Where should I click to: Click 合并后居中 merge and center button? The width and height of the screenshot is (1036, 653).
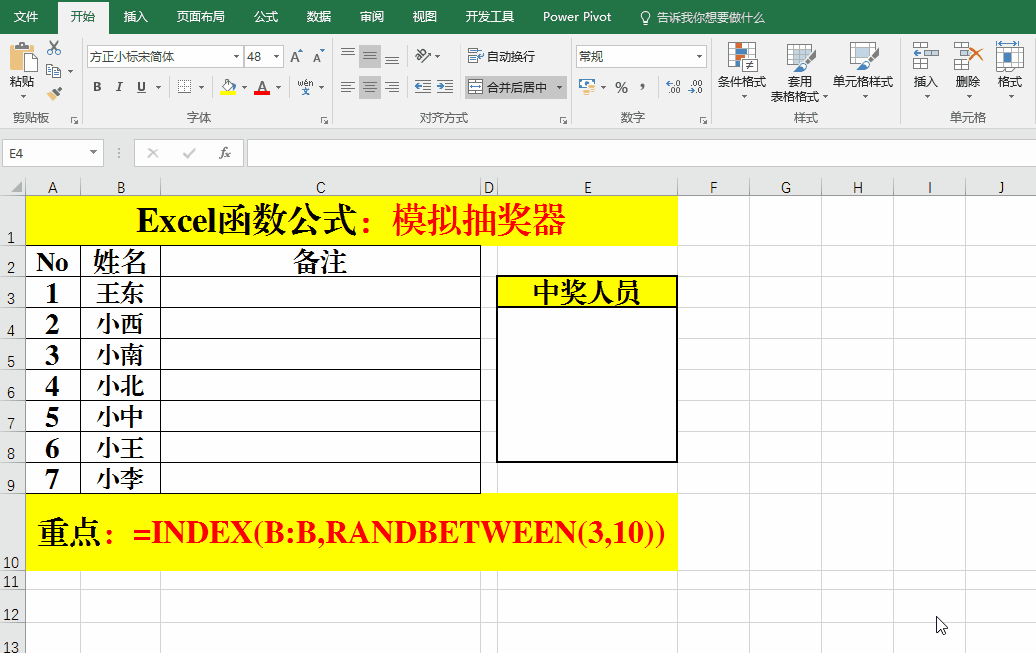507,87
